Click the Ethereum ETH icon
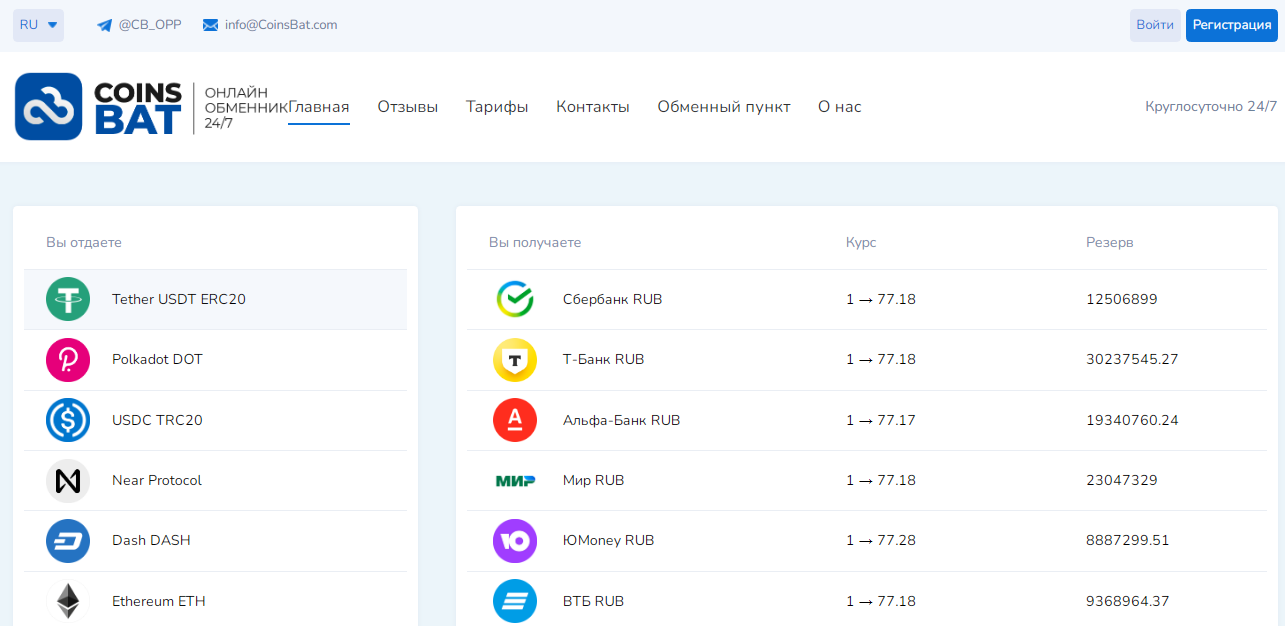1285x626 pixels. point(67,600)
